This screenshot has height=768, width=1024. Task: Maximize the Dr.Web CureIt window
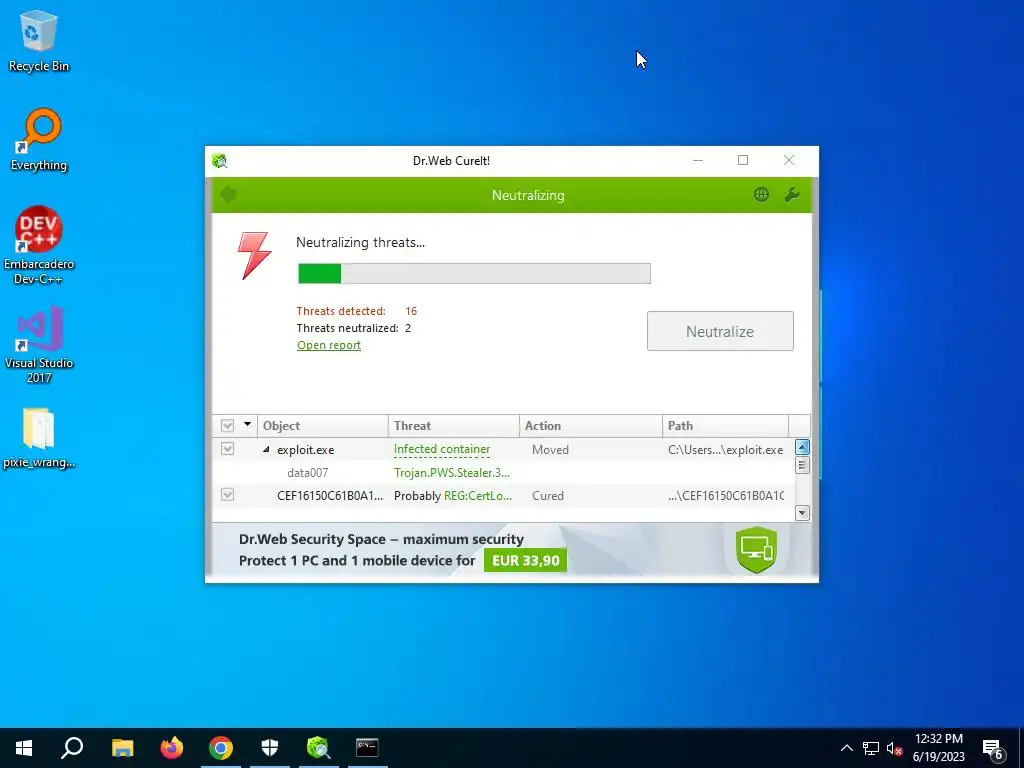coord(743,161)
